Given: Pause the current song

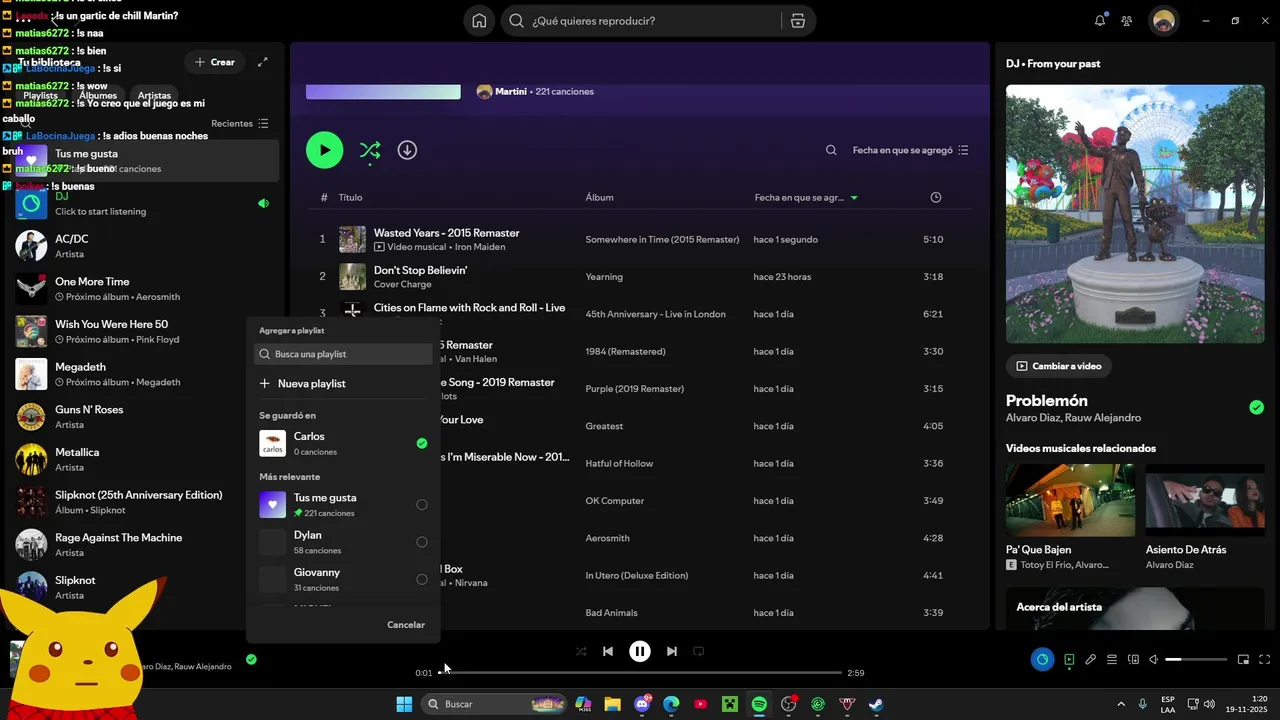Looking at the screenshot, I should coord(640,651).
